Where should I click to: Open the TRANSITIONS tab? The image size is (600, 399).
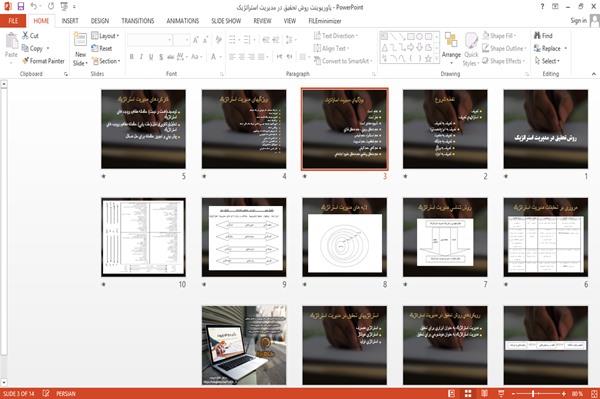(x=138, y=21)
